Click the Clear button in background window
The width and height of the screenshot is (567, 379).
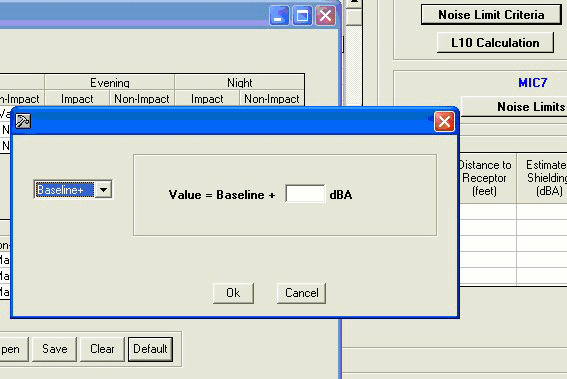pos(102,349)
